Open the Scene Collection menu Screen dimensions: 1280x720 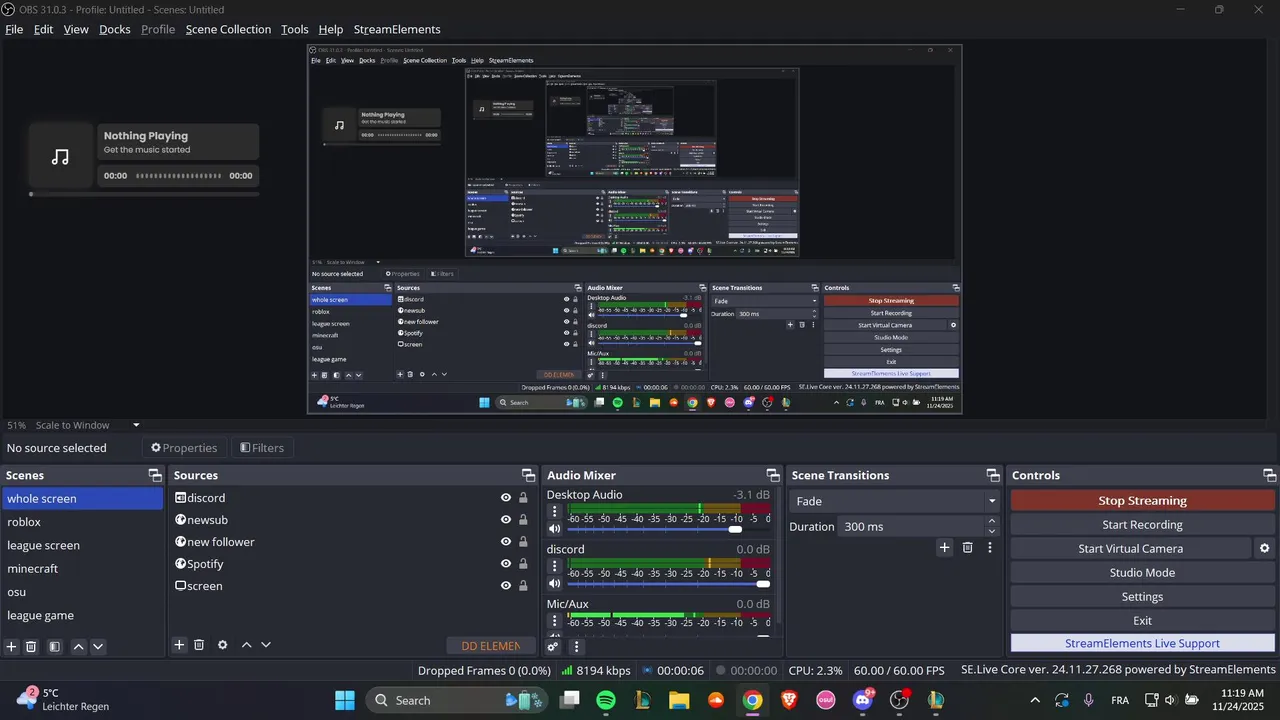228,29
